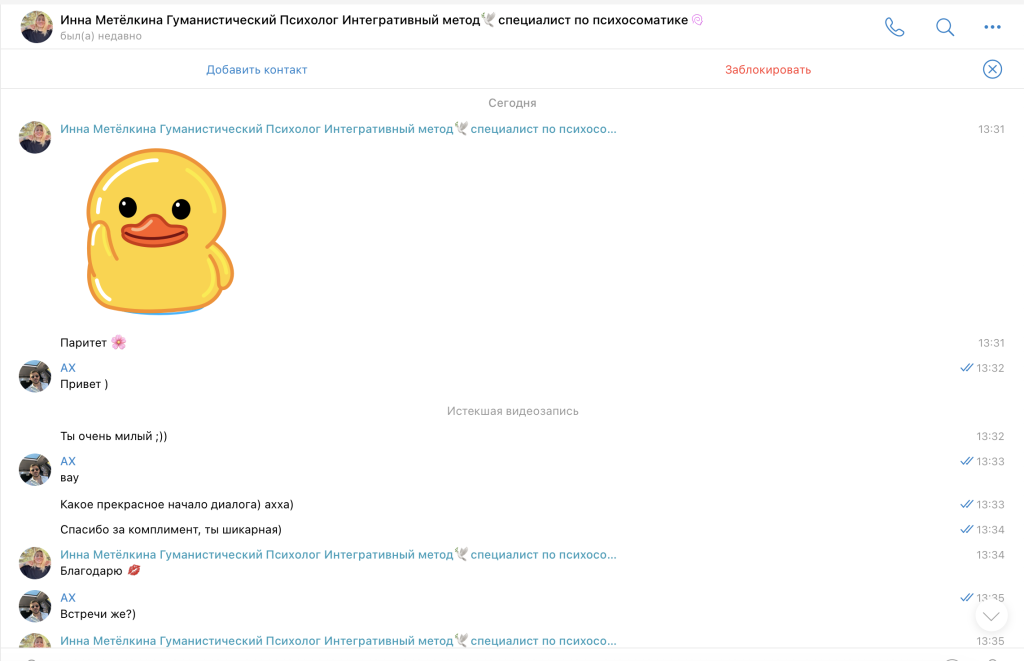Viewport: 1024px width, 661px height.
Task: Jump to latest messages with down chevron
Action: click(x=991, y=617)
